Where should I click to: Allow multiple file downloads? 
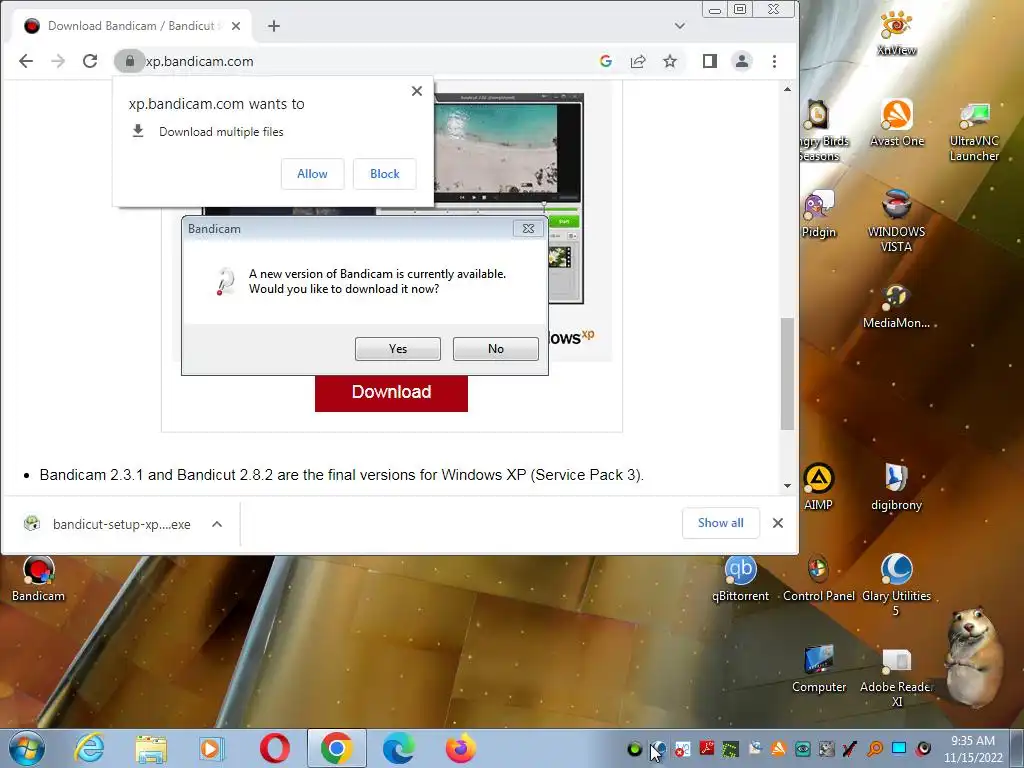312,174
